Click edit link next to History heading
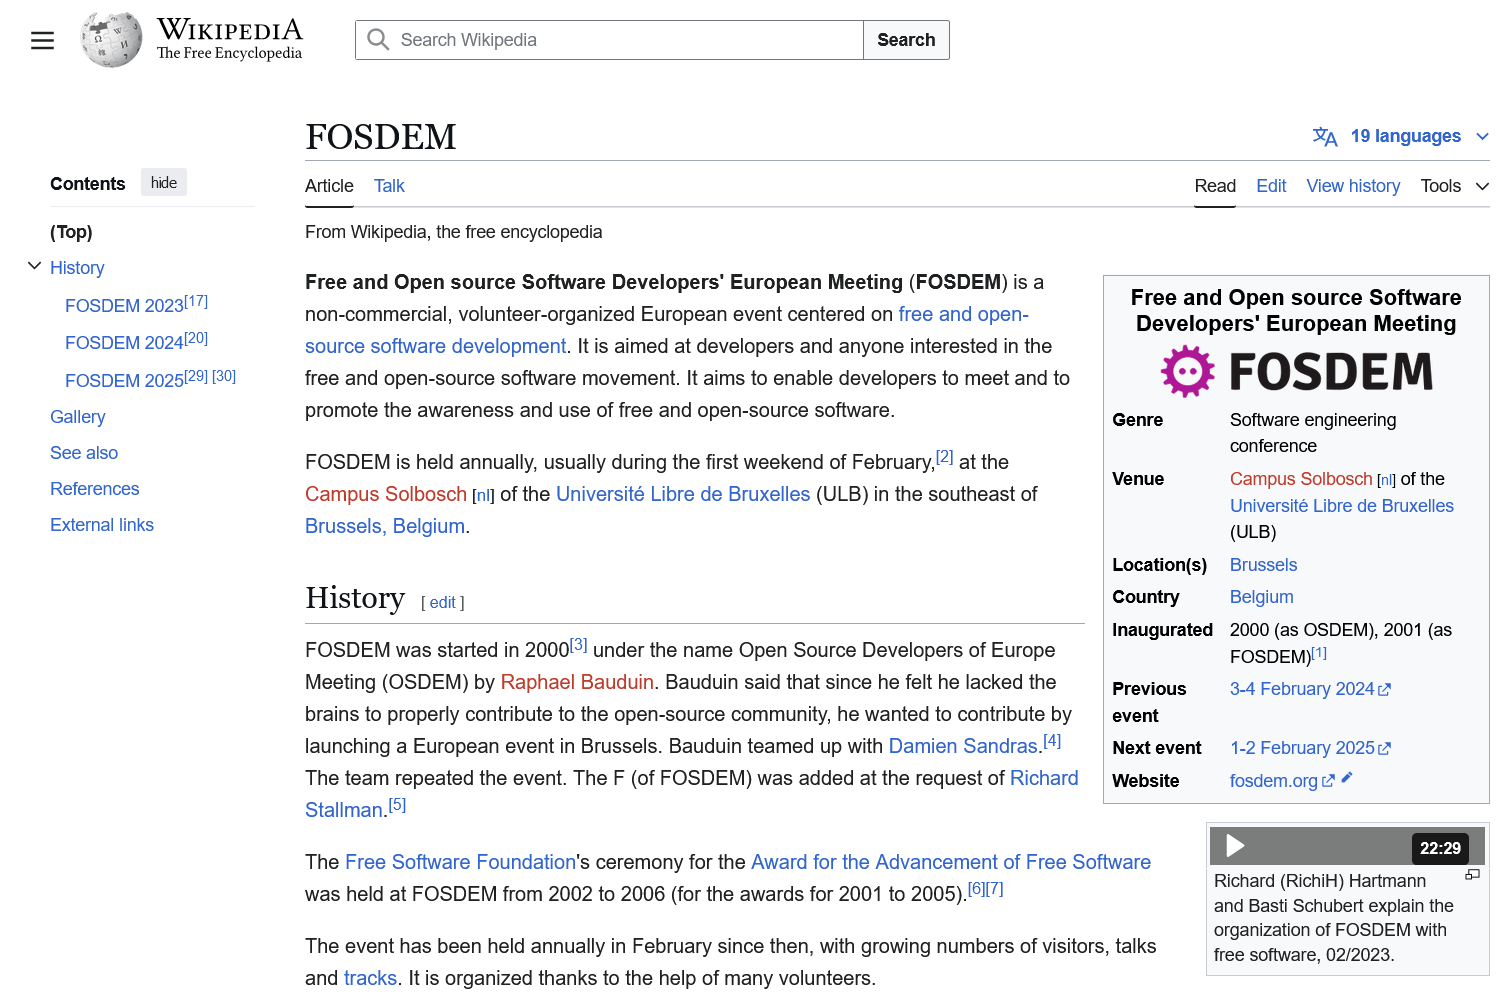 pyautogui.click(x=443, y=602)
